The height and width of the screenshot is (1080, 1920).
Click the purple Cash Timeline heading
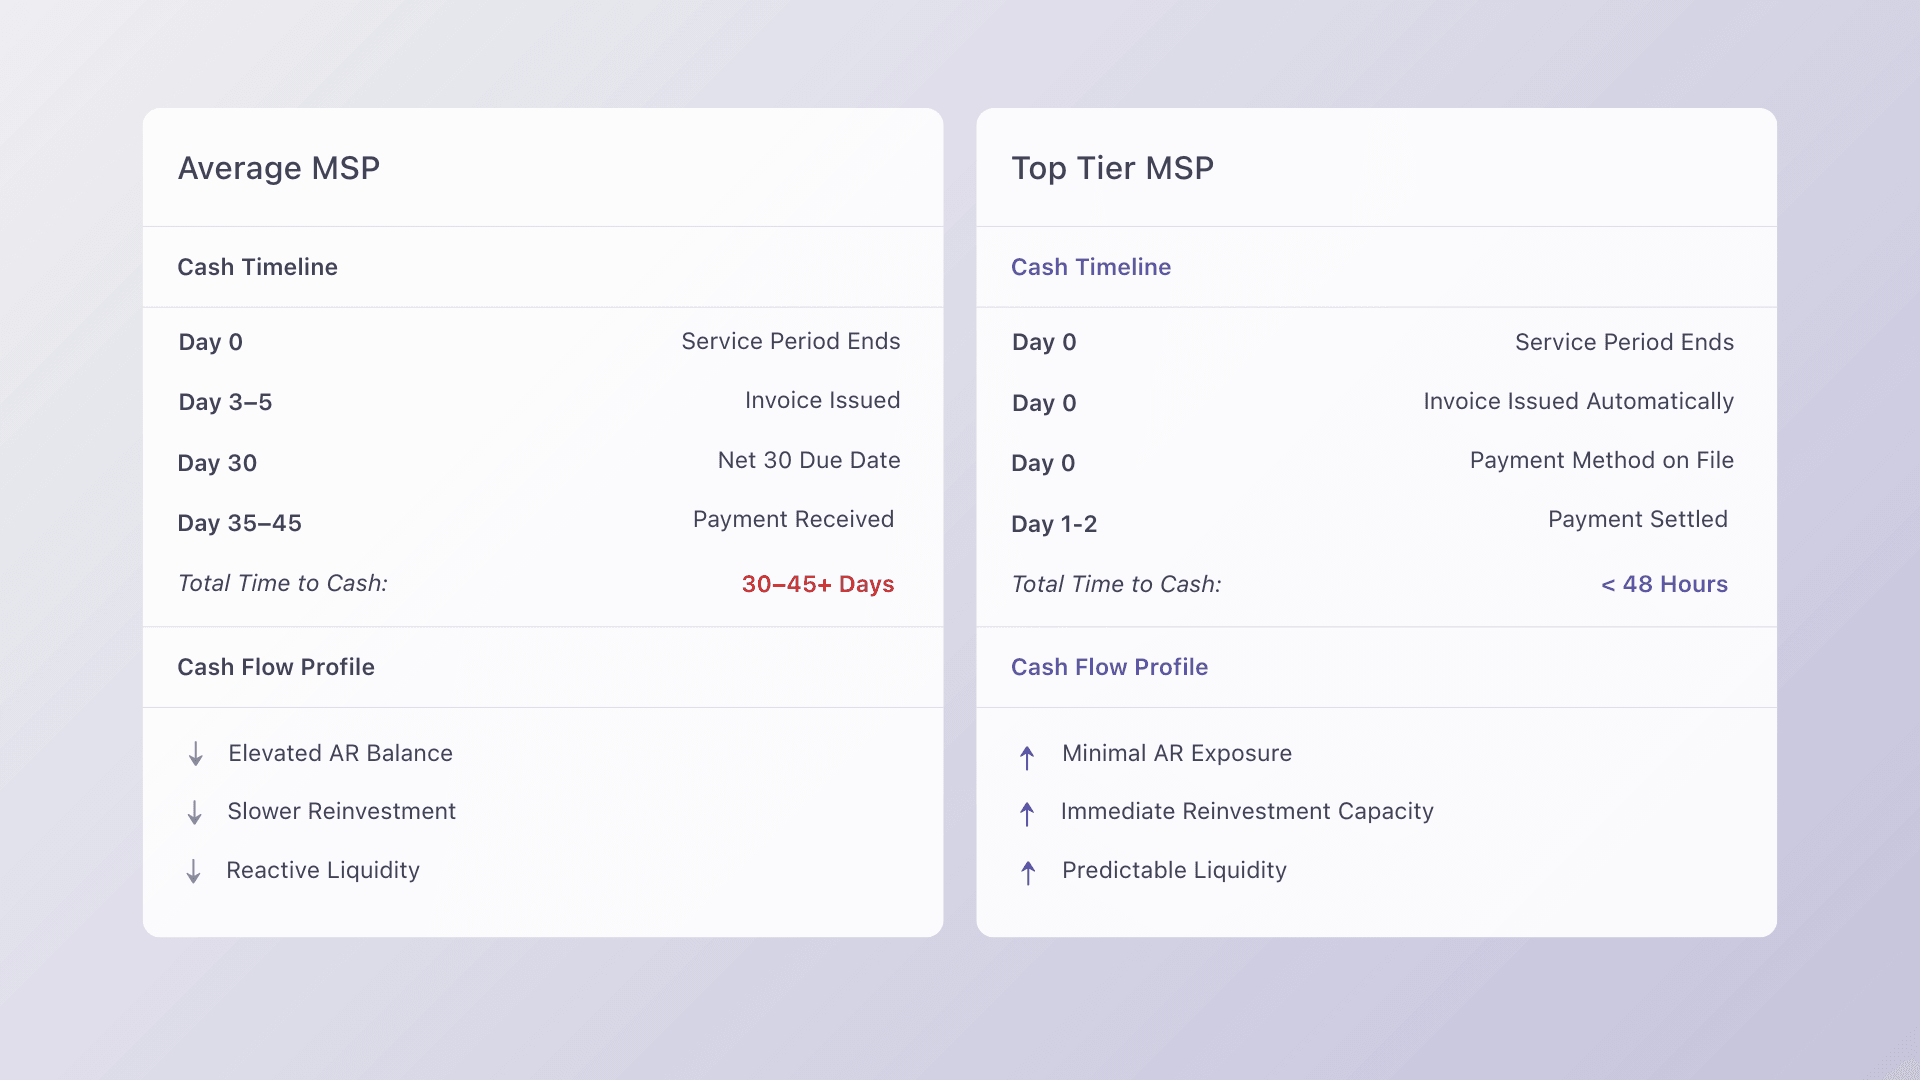pos(1090,267)
